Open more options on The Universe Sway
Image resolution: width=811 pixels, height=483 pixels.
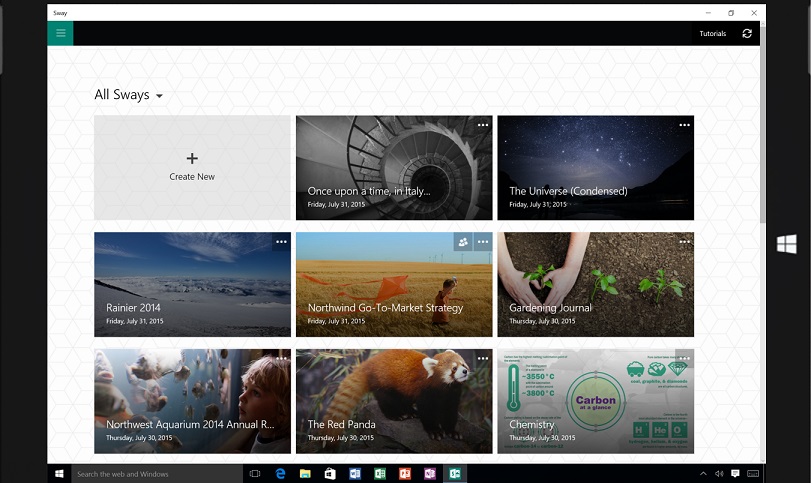[x=685, y=125]
